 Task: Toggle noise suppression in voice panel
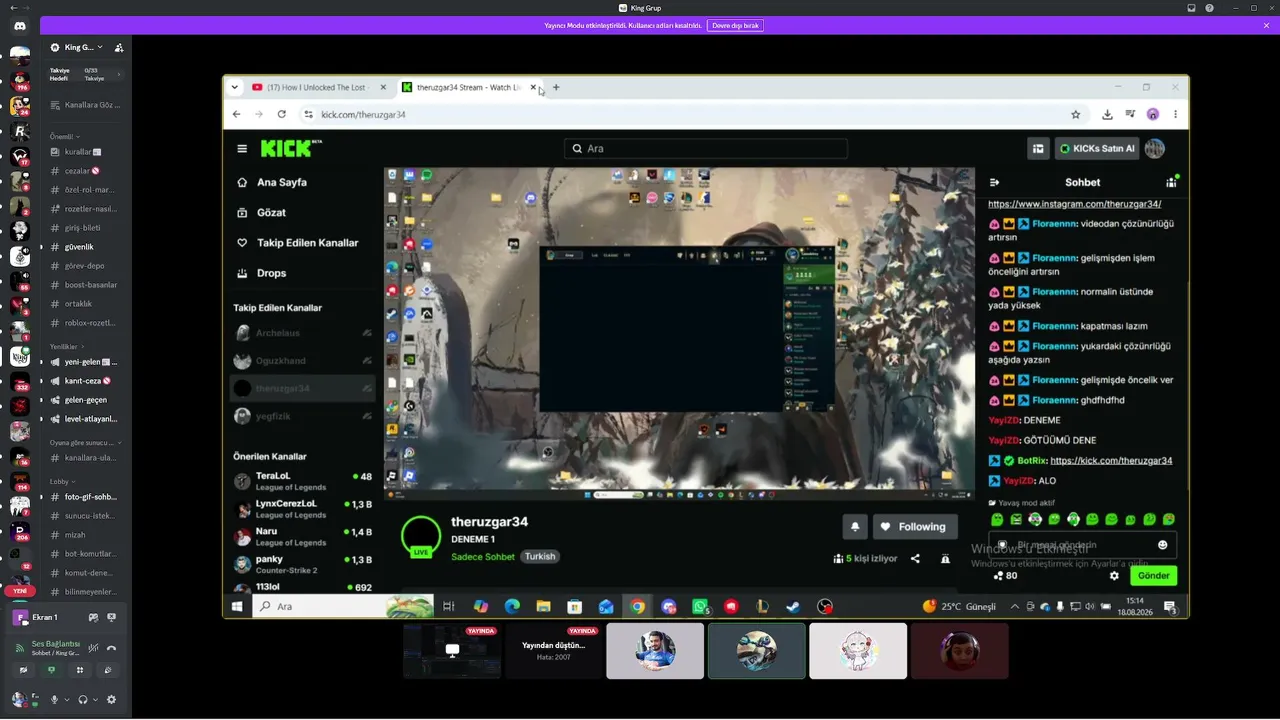point(93,648)
